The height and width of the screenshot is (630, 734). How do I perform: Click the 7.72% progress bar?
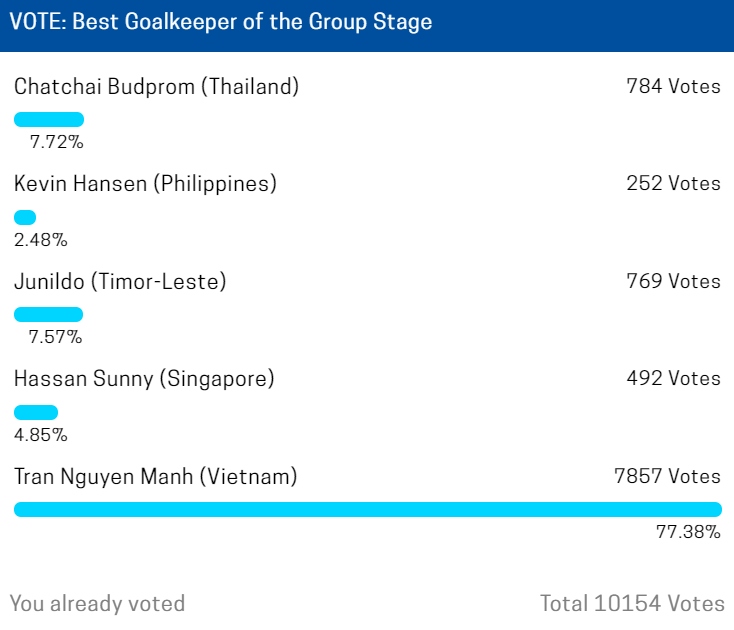point(49,119)
